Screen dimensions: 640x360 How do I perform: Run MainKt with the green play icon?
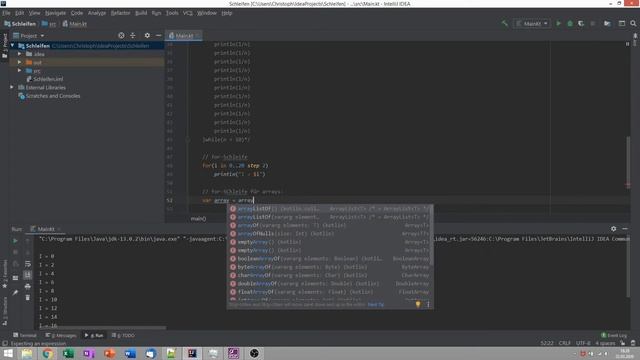click(x=558, y=24)
